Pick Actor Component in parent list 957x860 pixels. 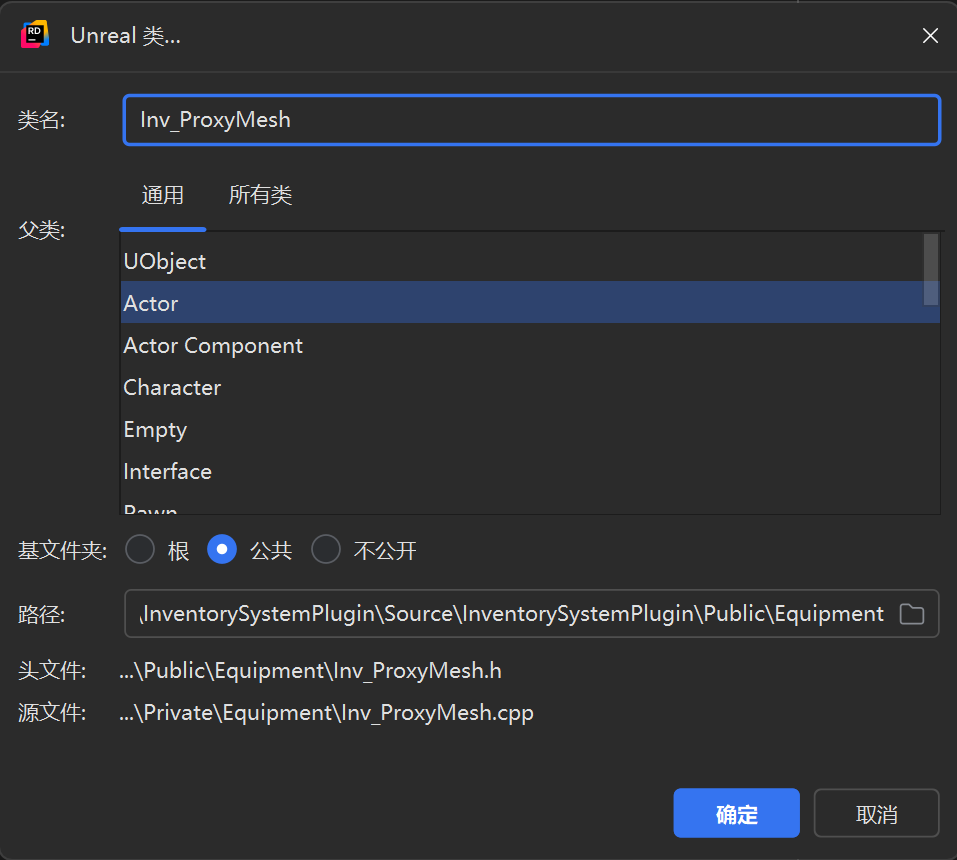(x=213, y=345)
